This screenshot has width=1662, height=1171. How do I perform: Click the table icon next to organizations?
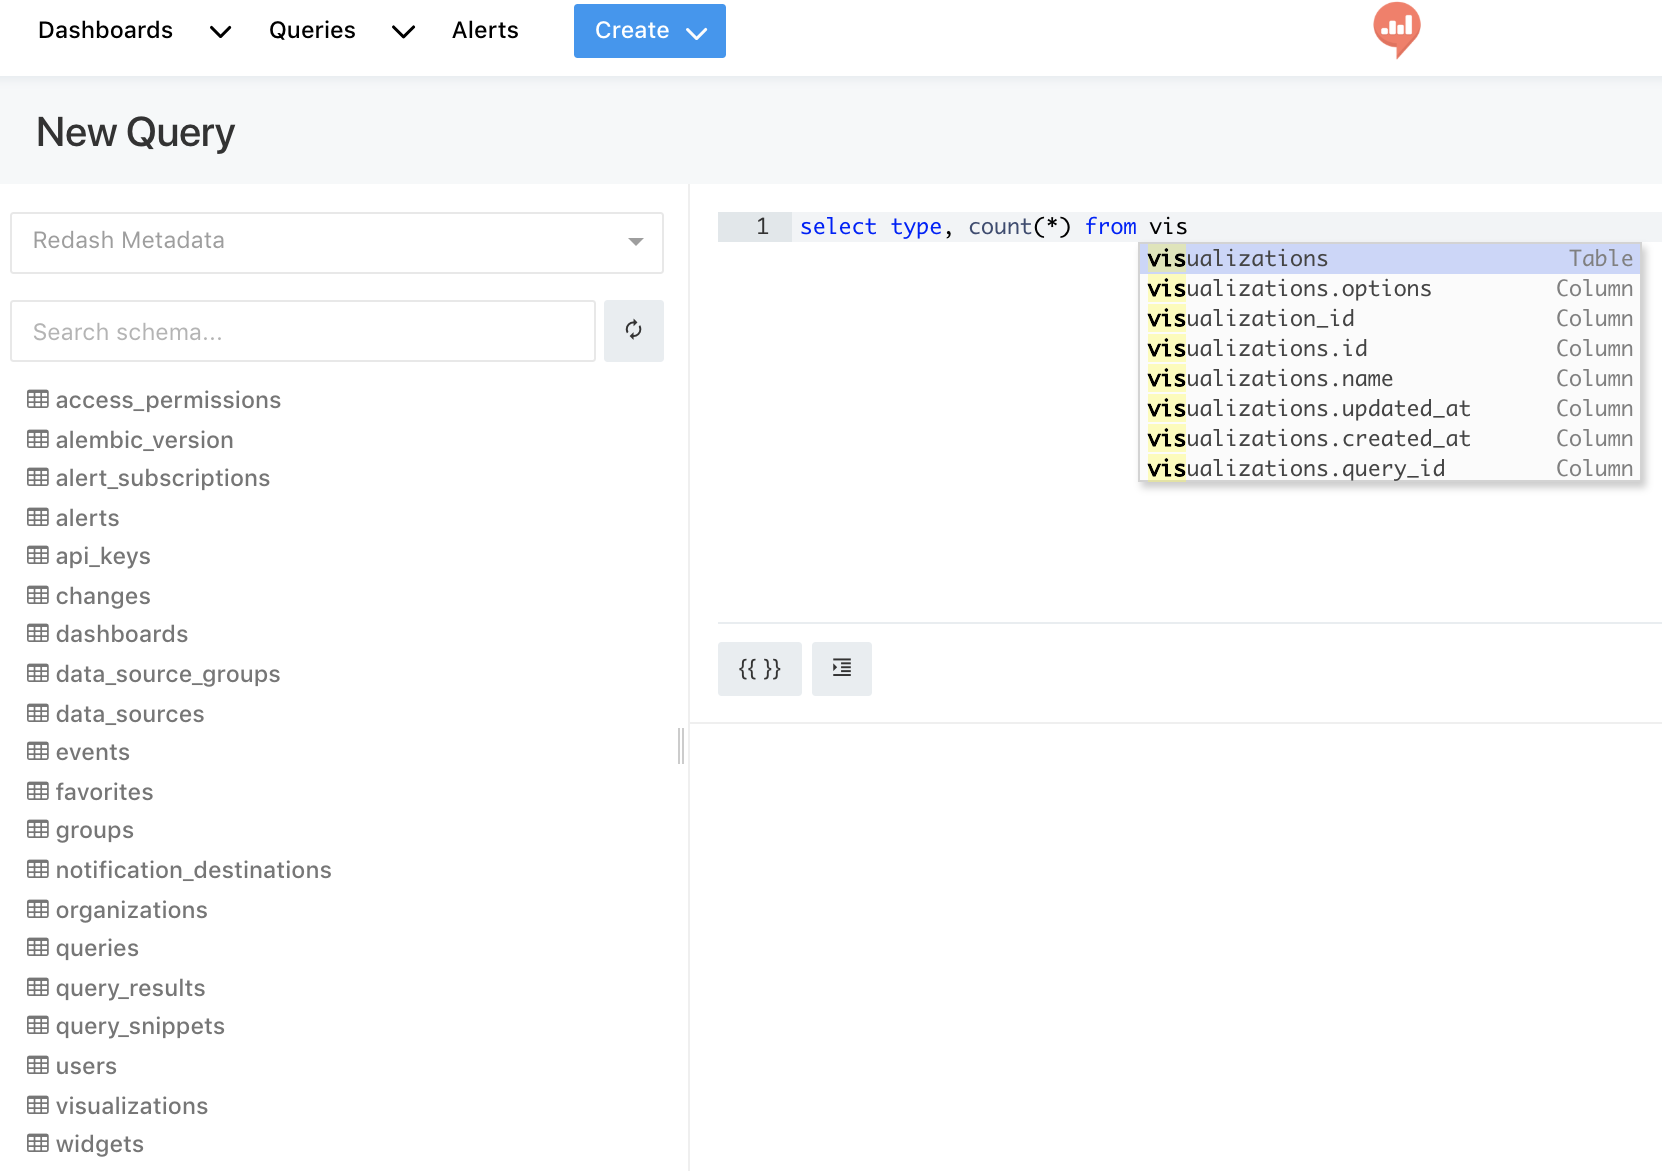coord(38,909)
